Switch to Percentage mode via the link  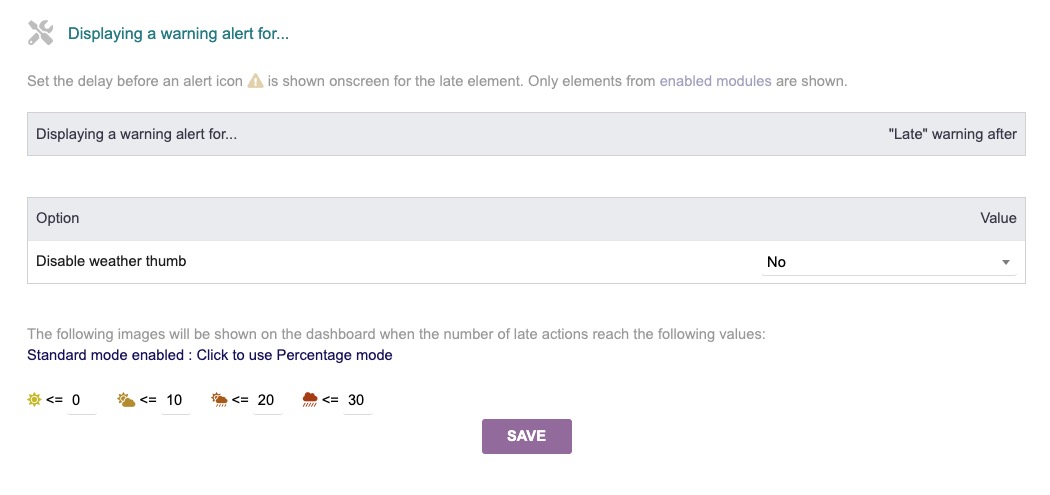[x=210, y=355]
